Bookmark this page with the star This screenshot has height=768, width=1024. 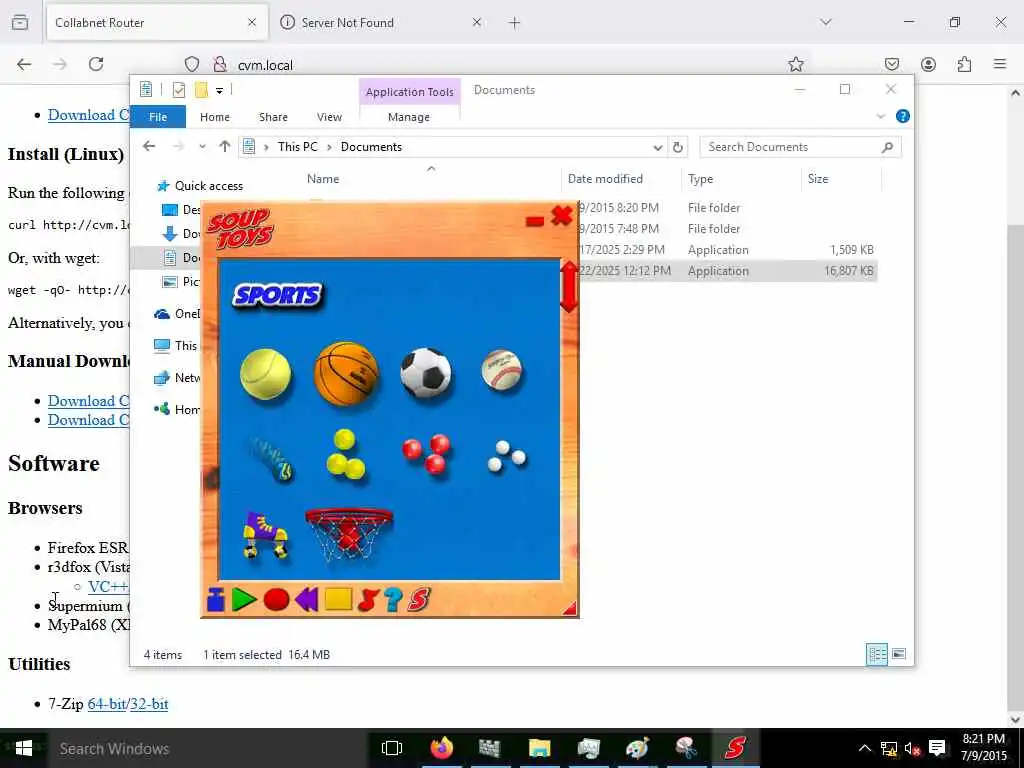795,64
